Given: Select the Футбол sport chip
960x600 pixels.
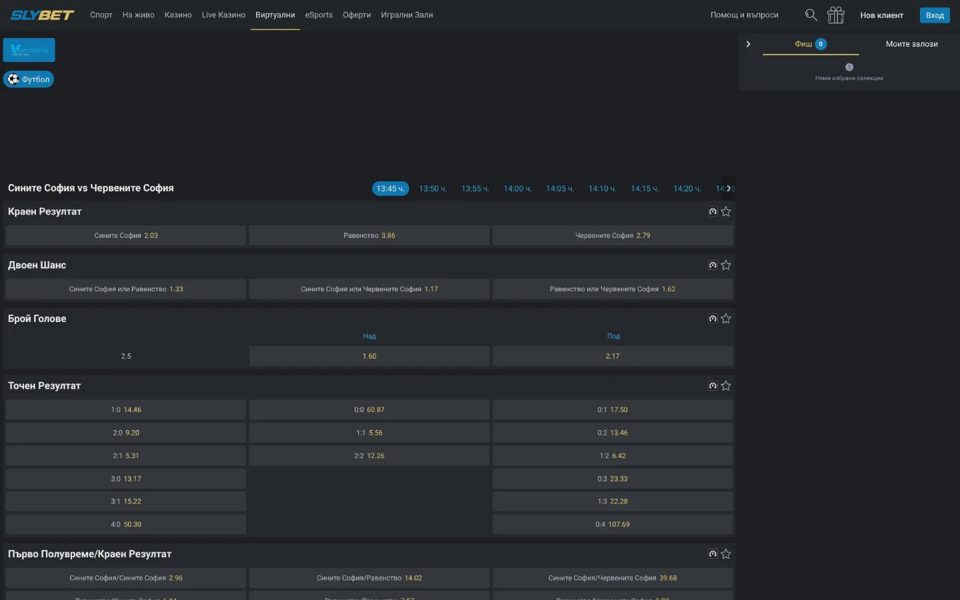Looking at the screenshot, I should click(x=29, y=79).
